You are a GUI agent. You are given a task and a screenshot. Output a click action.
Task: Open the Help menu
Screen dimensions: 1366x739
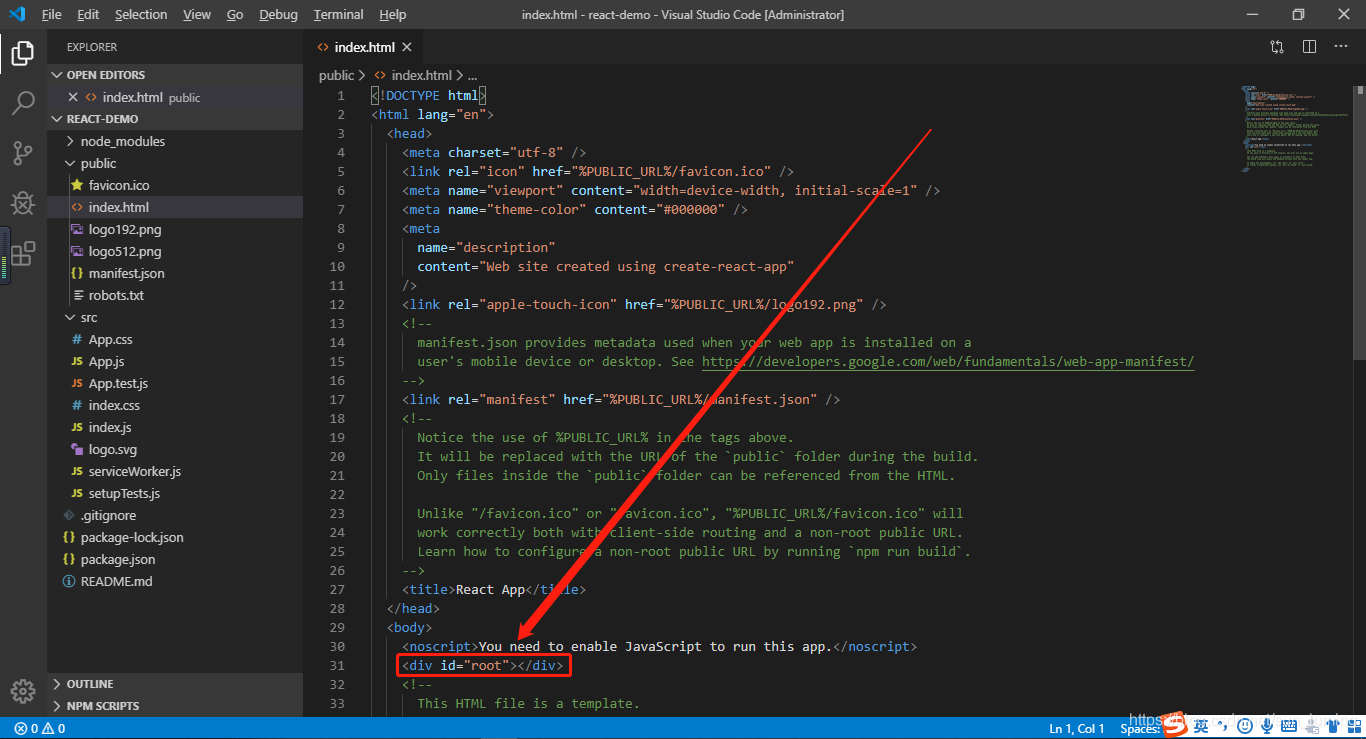[x=393, y=14]
